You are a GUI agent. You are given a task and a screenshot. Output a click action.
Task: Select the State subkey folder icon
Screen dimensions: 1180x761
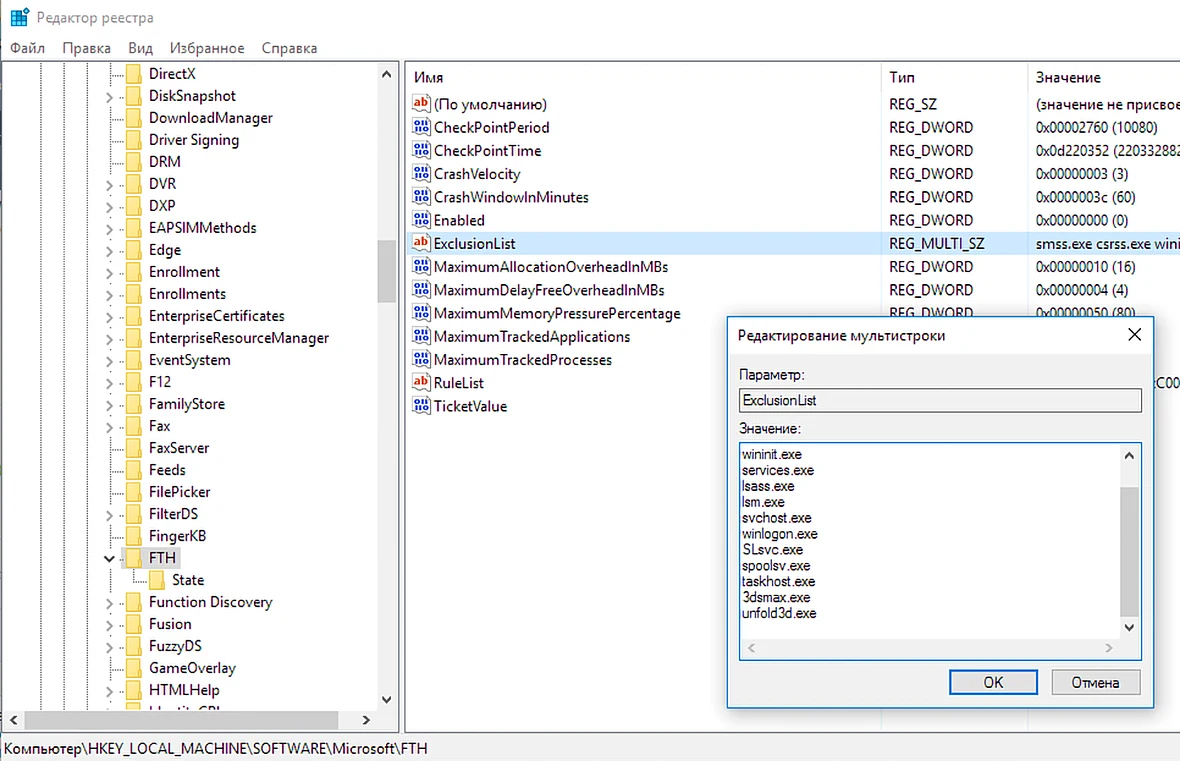click(x=157, y=580)
